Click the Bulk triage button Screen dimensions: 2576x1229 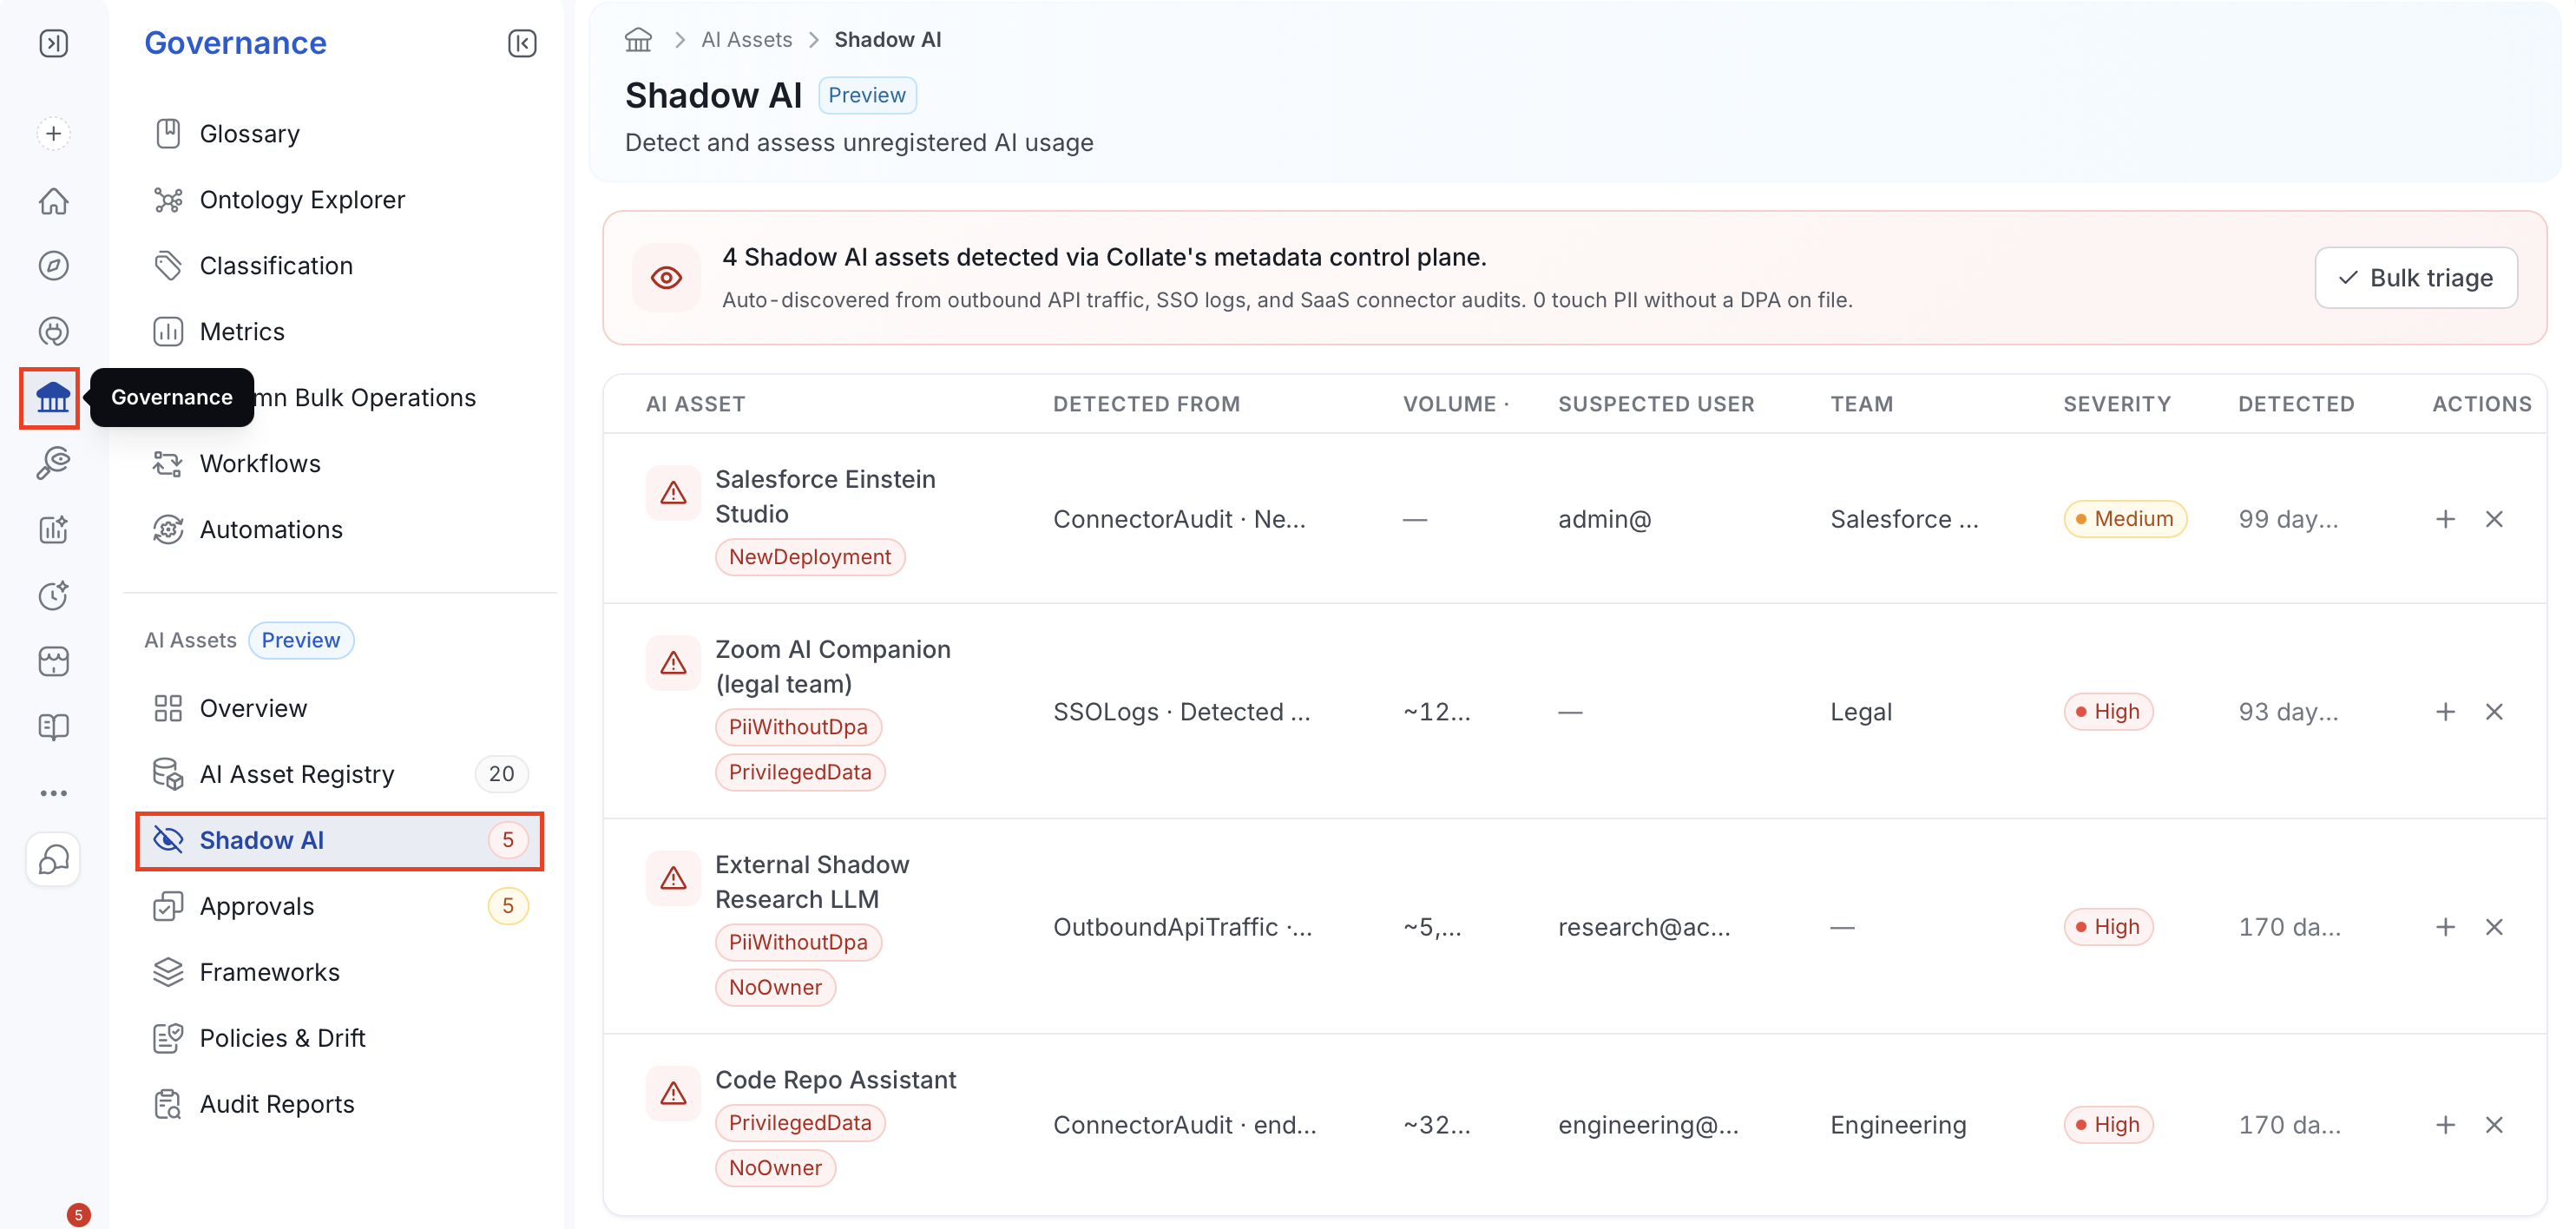(2416, 278)
